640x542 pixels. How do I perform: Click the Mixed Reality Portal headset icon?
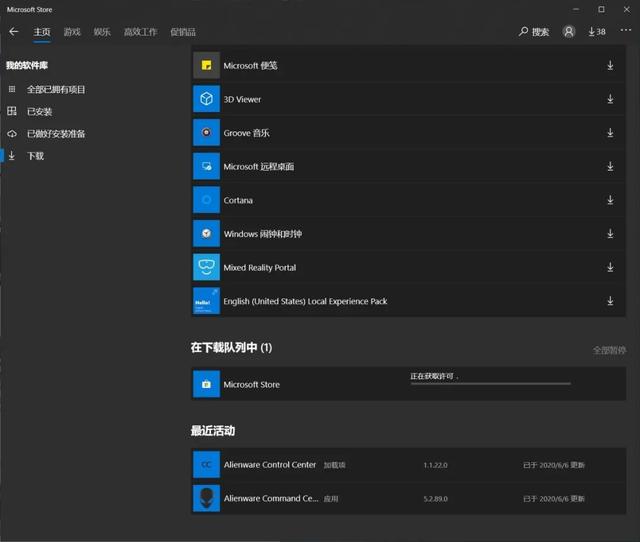pos(206,267)
